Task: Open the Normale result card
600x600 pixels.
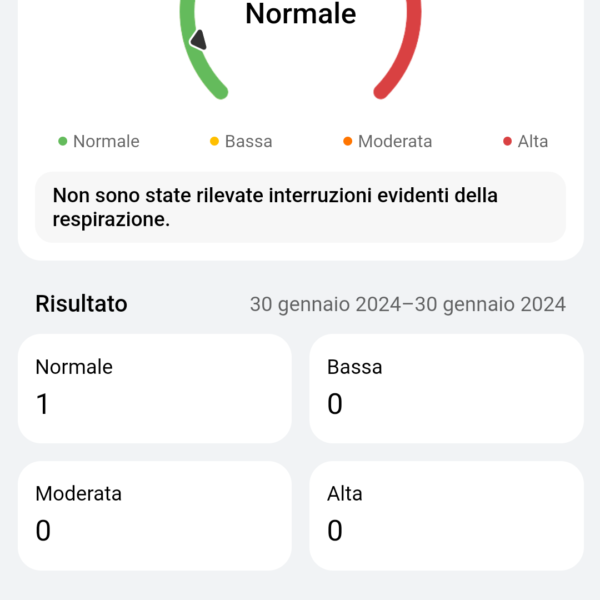Action: (155, 388)
